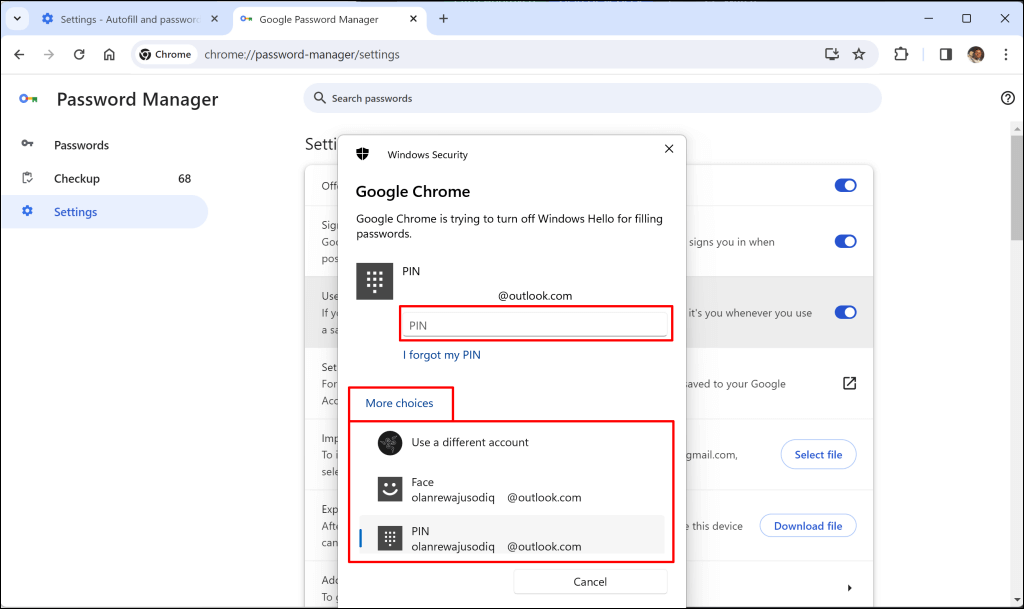Image resolution: width=1024 pixels, height=609 pixels.
Task: Open the side panel icon
Action: [945, 54]
